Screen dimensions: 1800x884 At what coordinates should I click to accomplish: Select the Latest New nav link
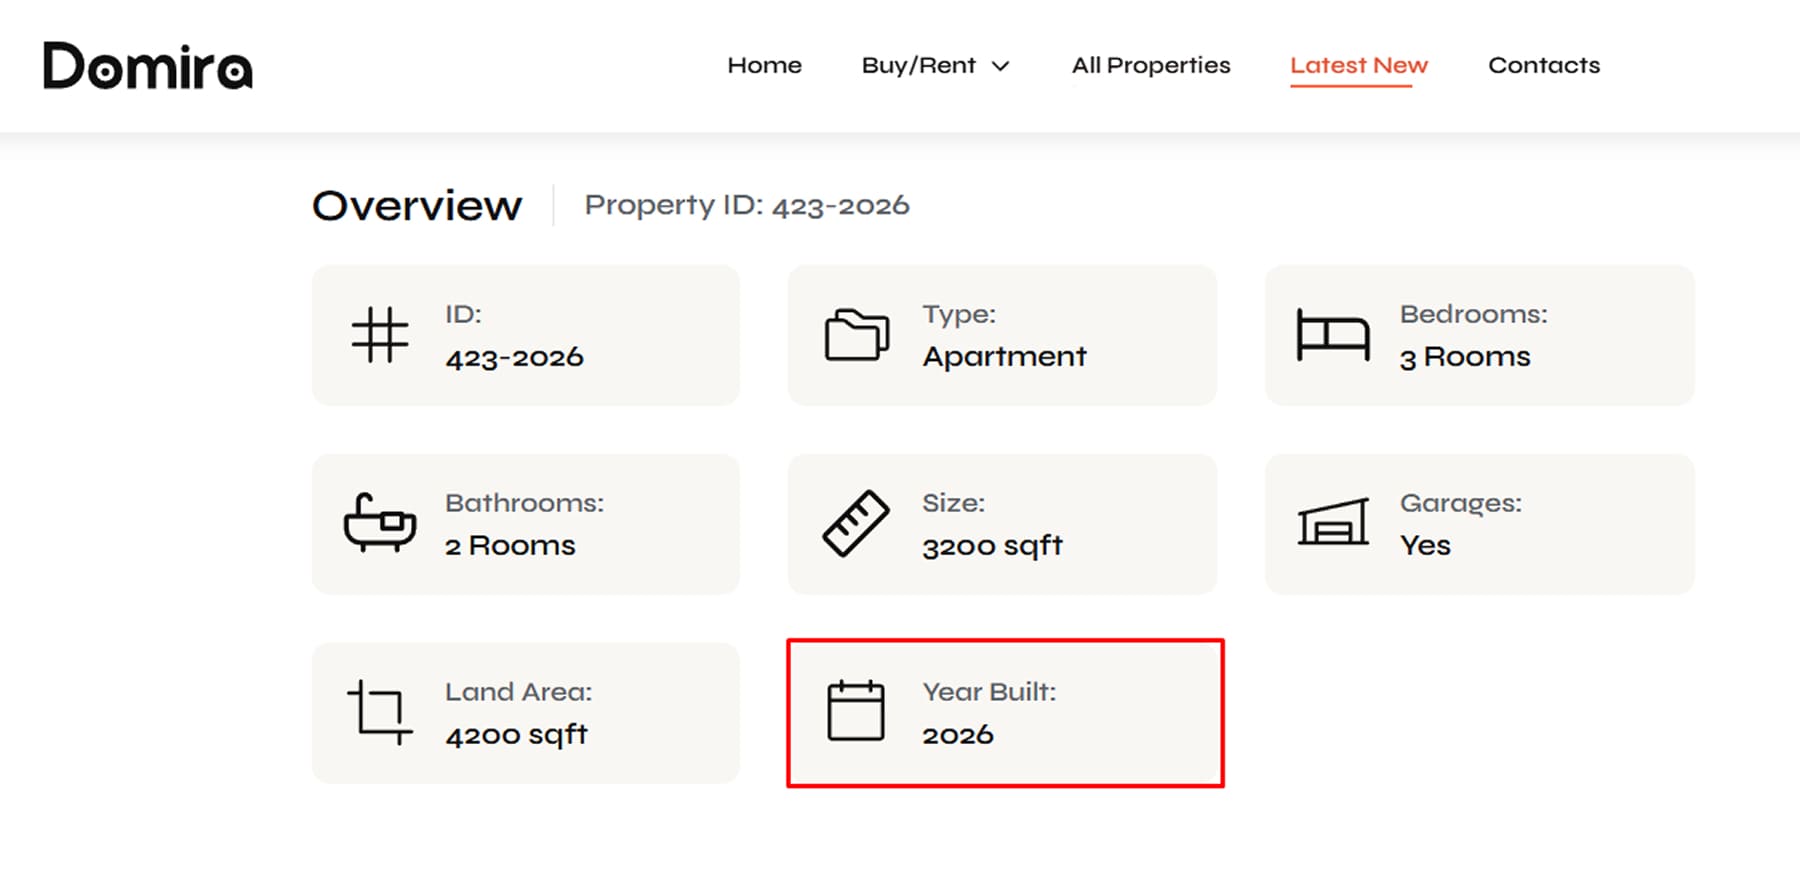point(1359,65)
